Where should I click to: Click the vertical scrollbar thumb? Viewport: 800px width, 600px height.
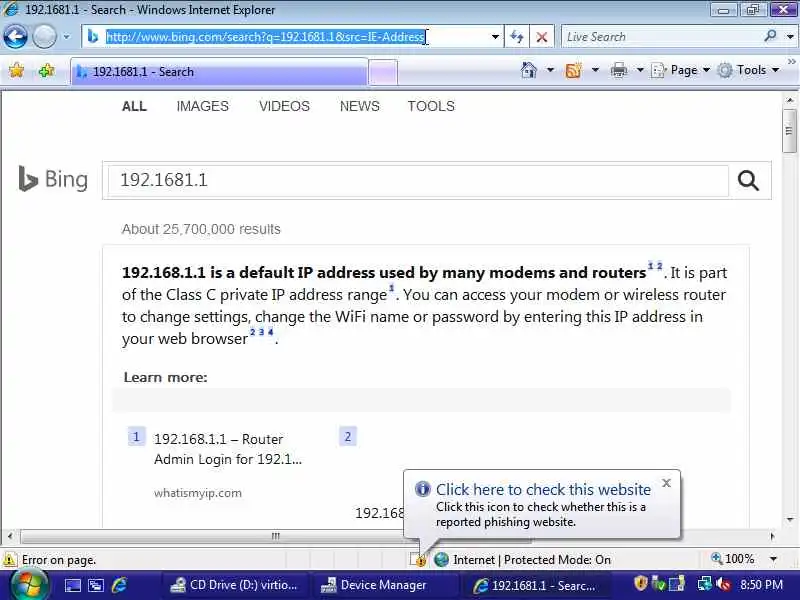(789, 131)
